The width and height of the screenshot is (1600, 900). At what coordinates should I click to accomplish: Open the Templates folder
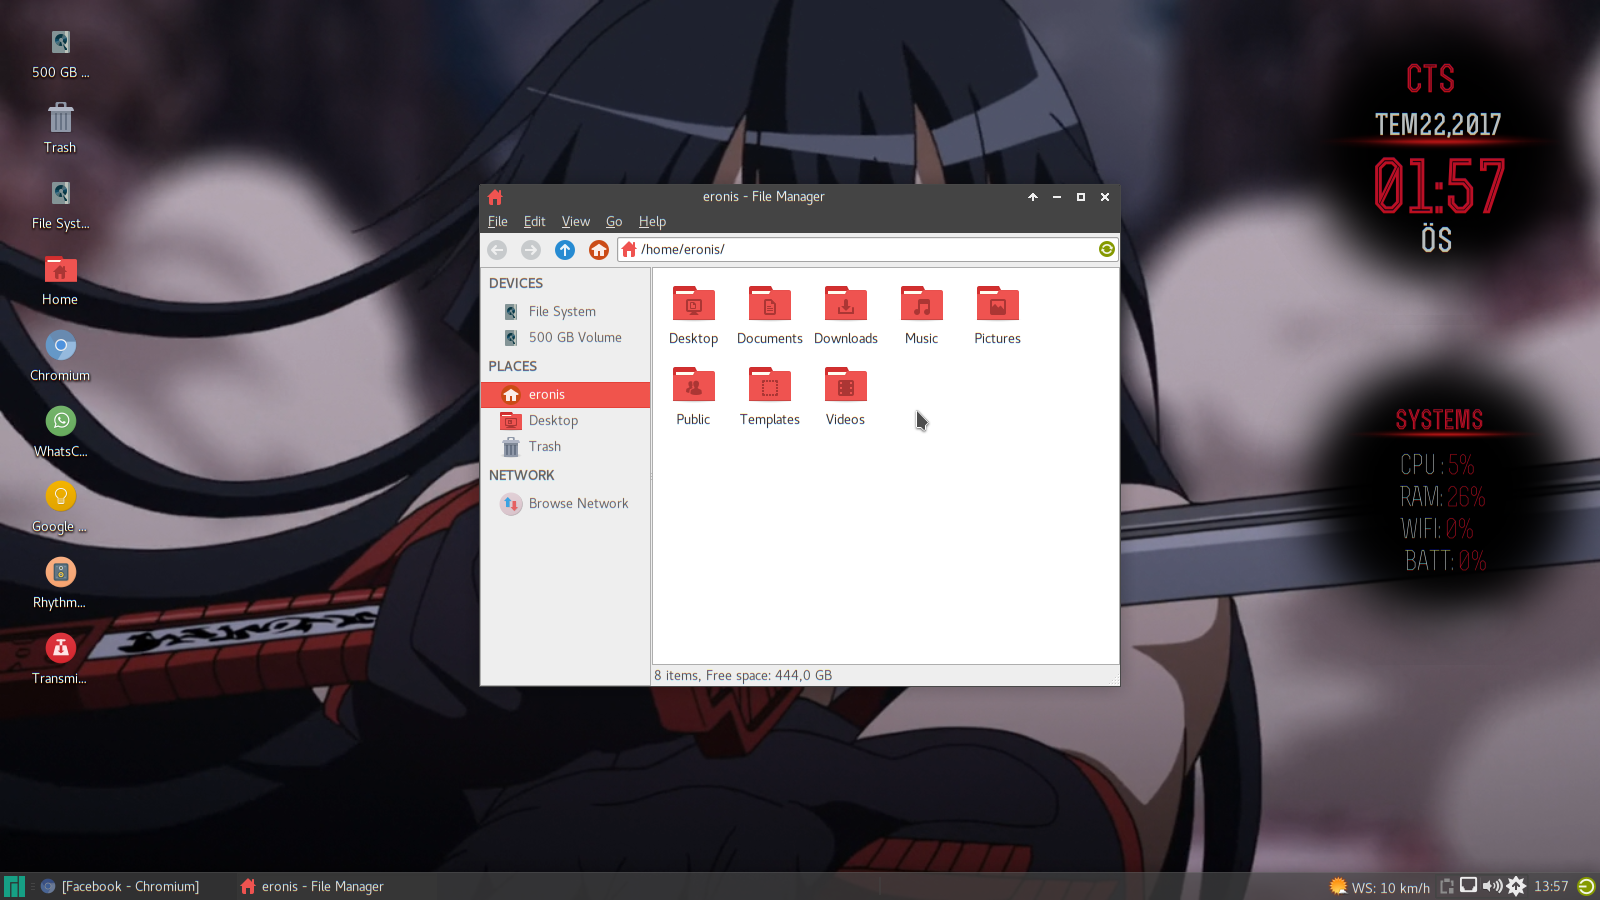[770, 397]
